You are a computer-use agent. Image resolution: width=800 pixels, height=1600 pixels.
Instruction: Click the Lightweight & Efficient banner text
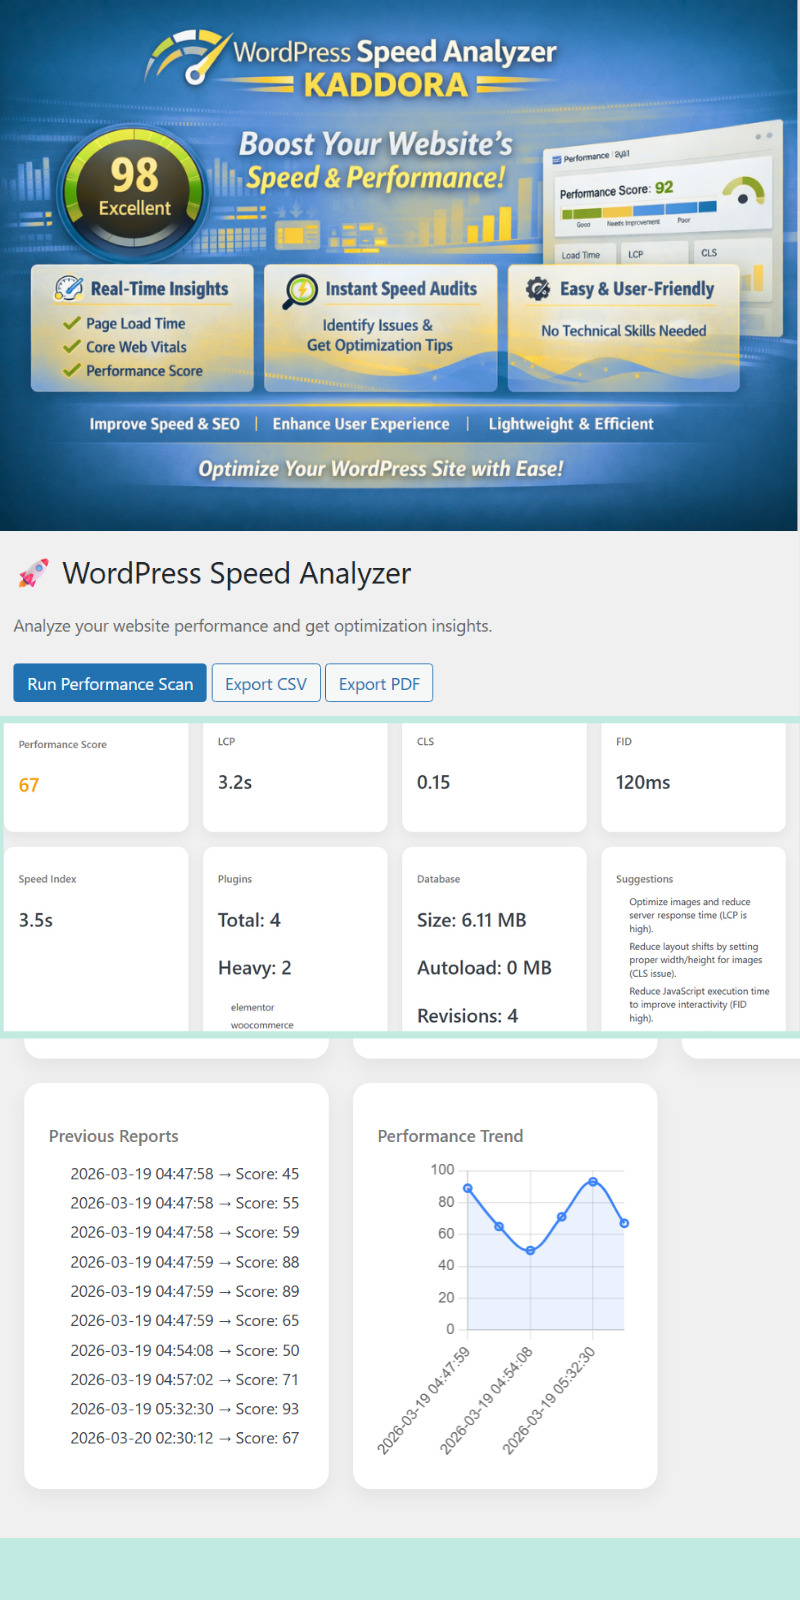tap(571, 424)
